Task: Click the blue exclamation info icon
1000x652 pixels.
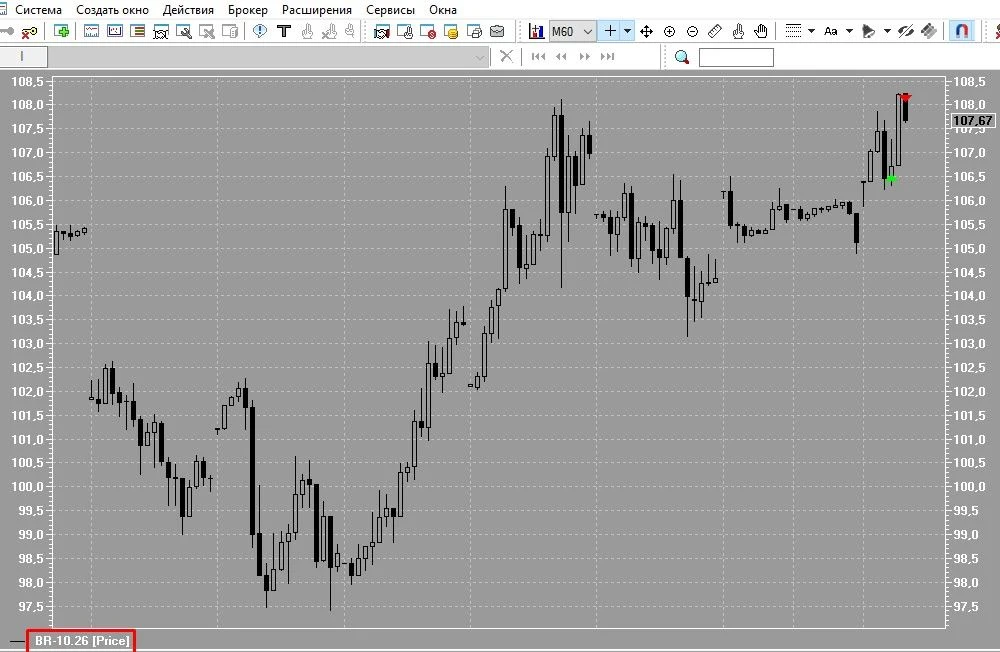Action: 260,31
